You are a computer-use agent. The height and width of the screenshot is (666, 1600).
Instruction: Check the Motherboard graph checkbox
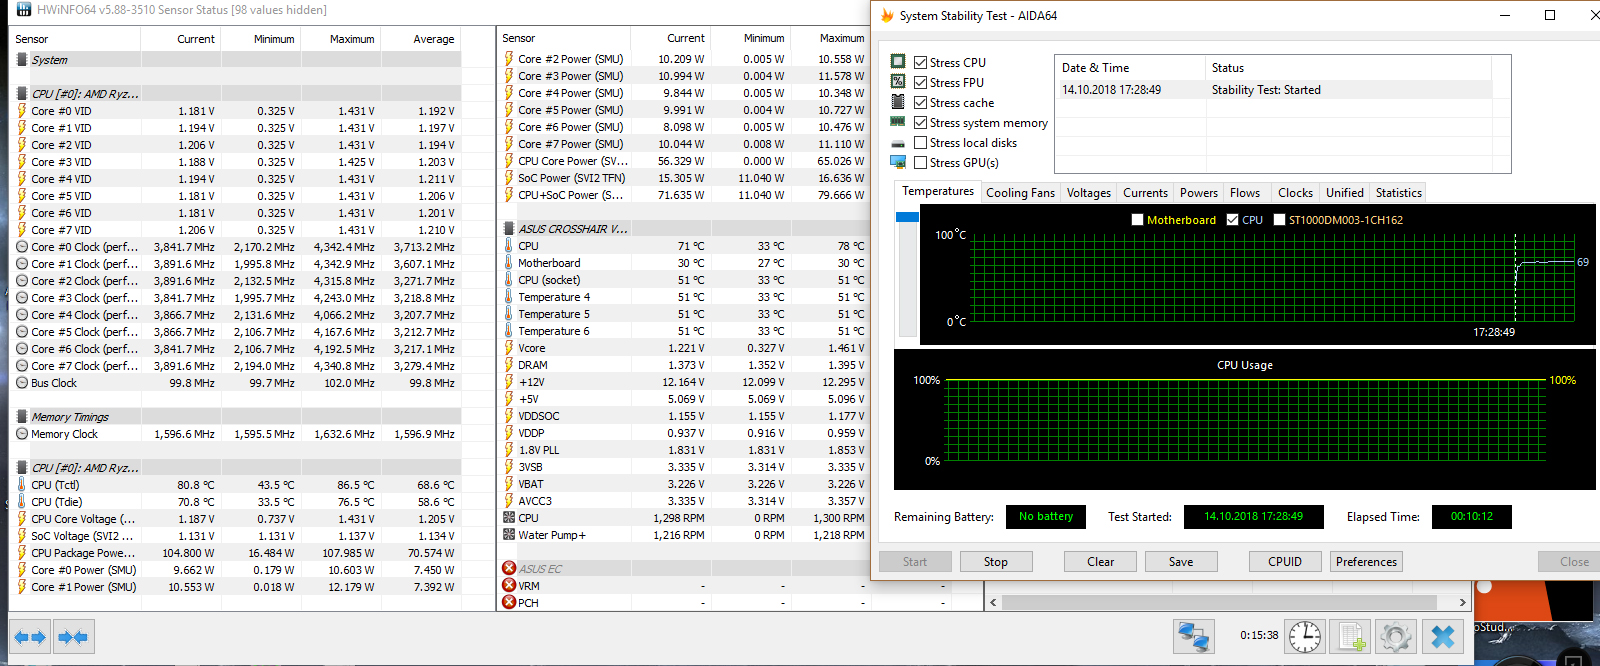click(1137, 220)
